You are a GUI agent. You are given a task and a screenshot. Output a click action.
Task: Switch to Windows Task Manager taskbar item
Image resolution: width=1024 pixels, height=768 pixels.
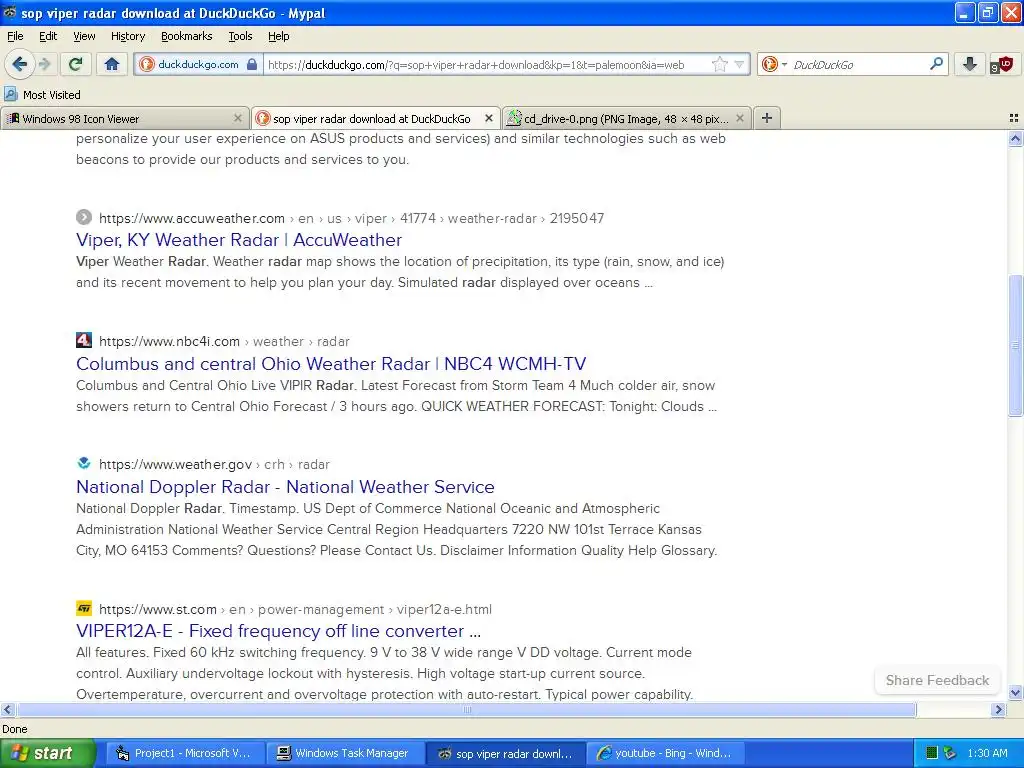pyautogui.click(x=345, y=754)
